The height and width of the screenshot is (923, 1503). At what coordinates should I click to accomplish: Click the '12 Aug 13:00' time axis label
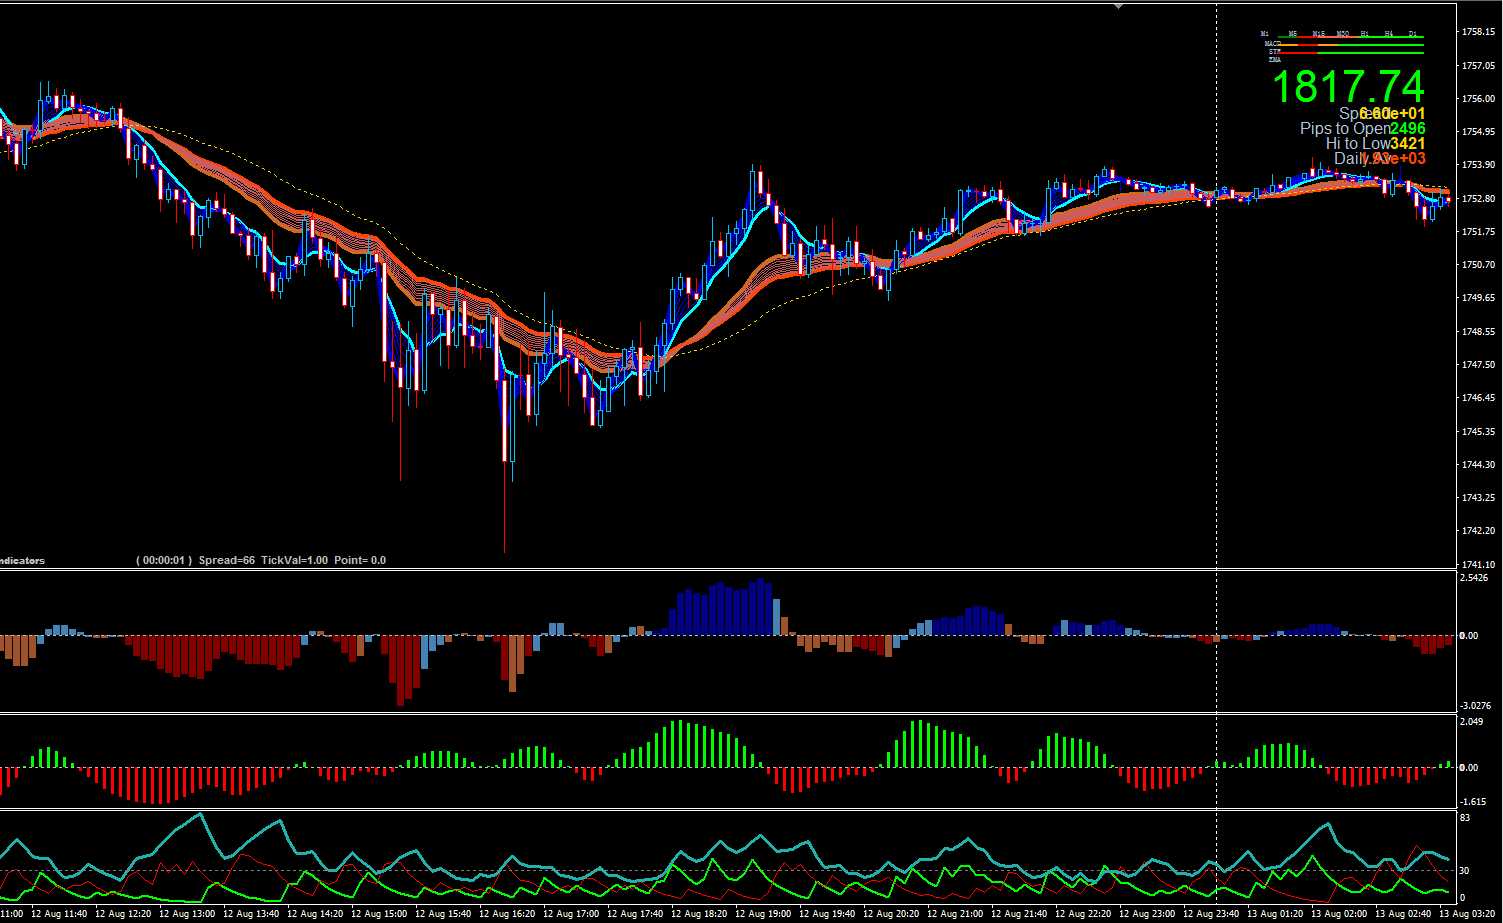point(187,914)
